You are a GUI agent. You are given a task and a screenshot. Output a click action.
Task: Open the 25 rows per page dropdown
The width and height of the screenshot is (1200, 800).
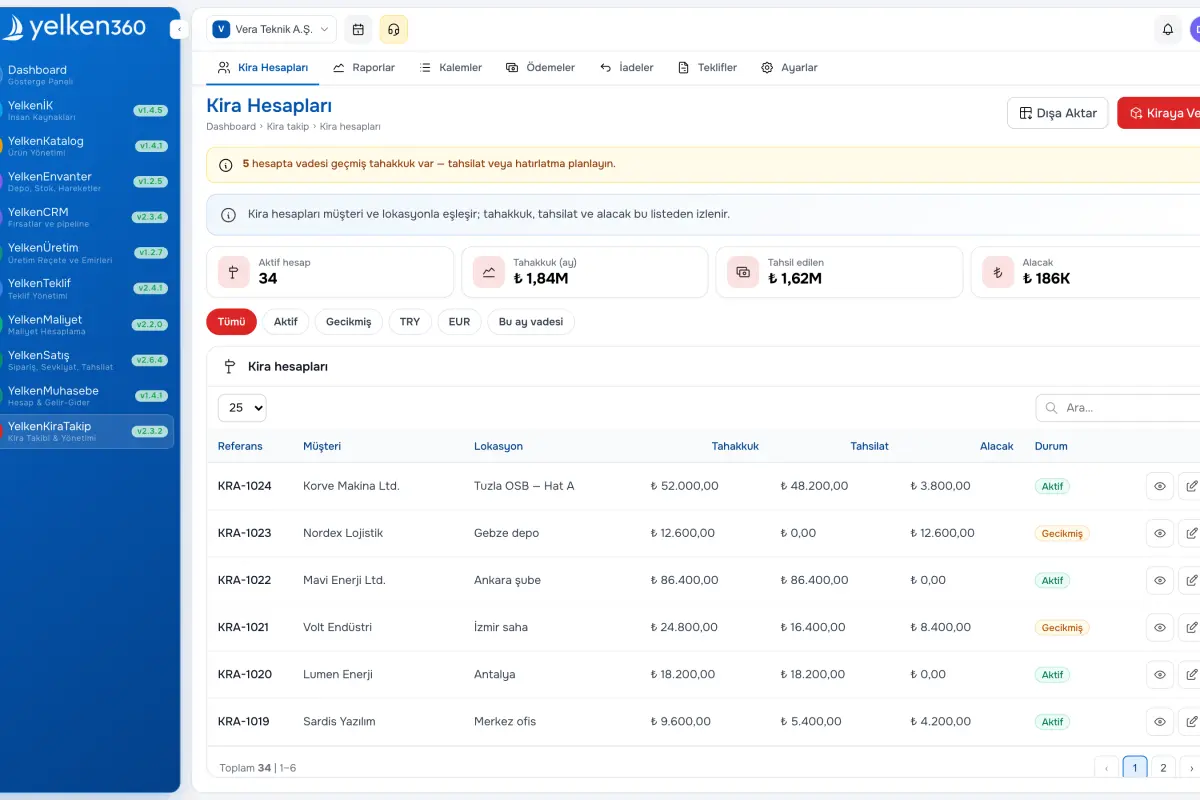[242, 407]
